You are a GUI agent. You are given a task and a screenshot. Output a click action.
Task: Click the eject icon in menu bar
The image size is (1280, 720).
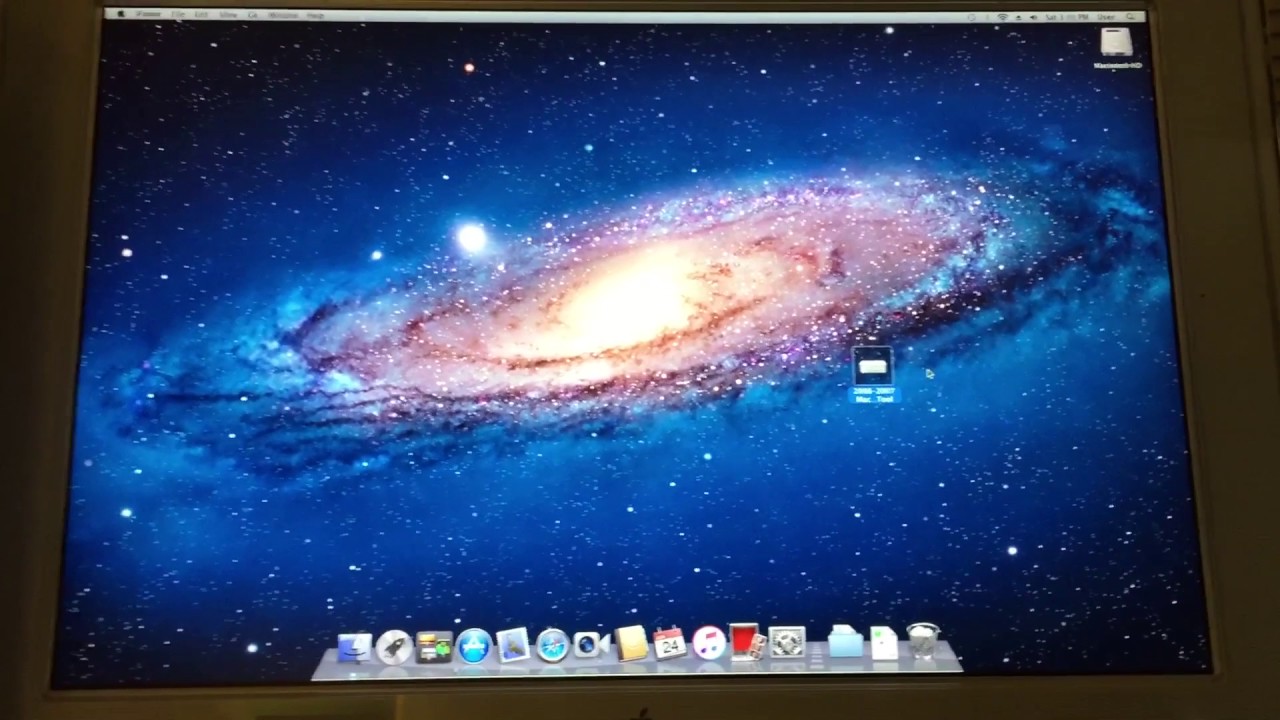(1018, 17)
